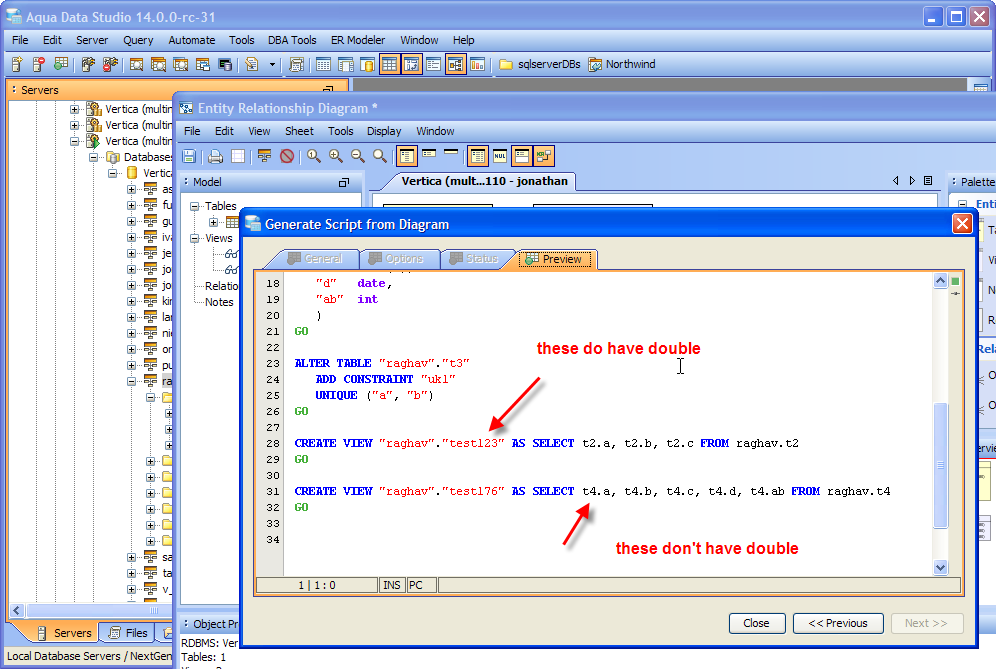996x669 pixels.
Task: Click the Connect server plug icon
Action: pyautogui.click(x=88, y=64)
